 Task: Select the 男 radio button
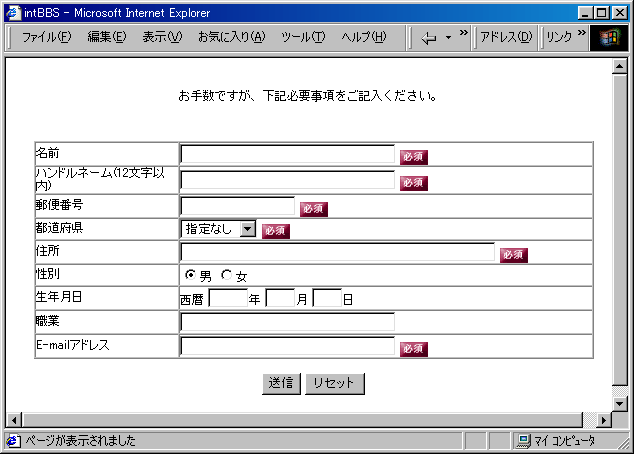coord(190,275)
